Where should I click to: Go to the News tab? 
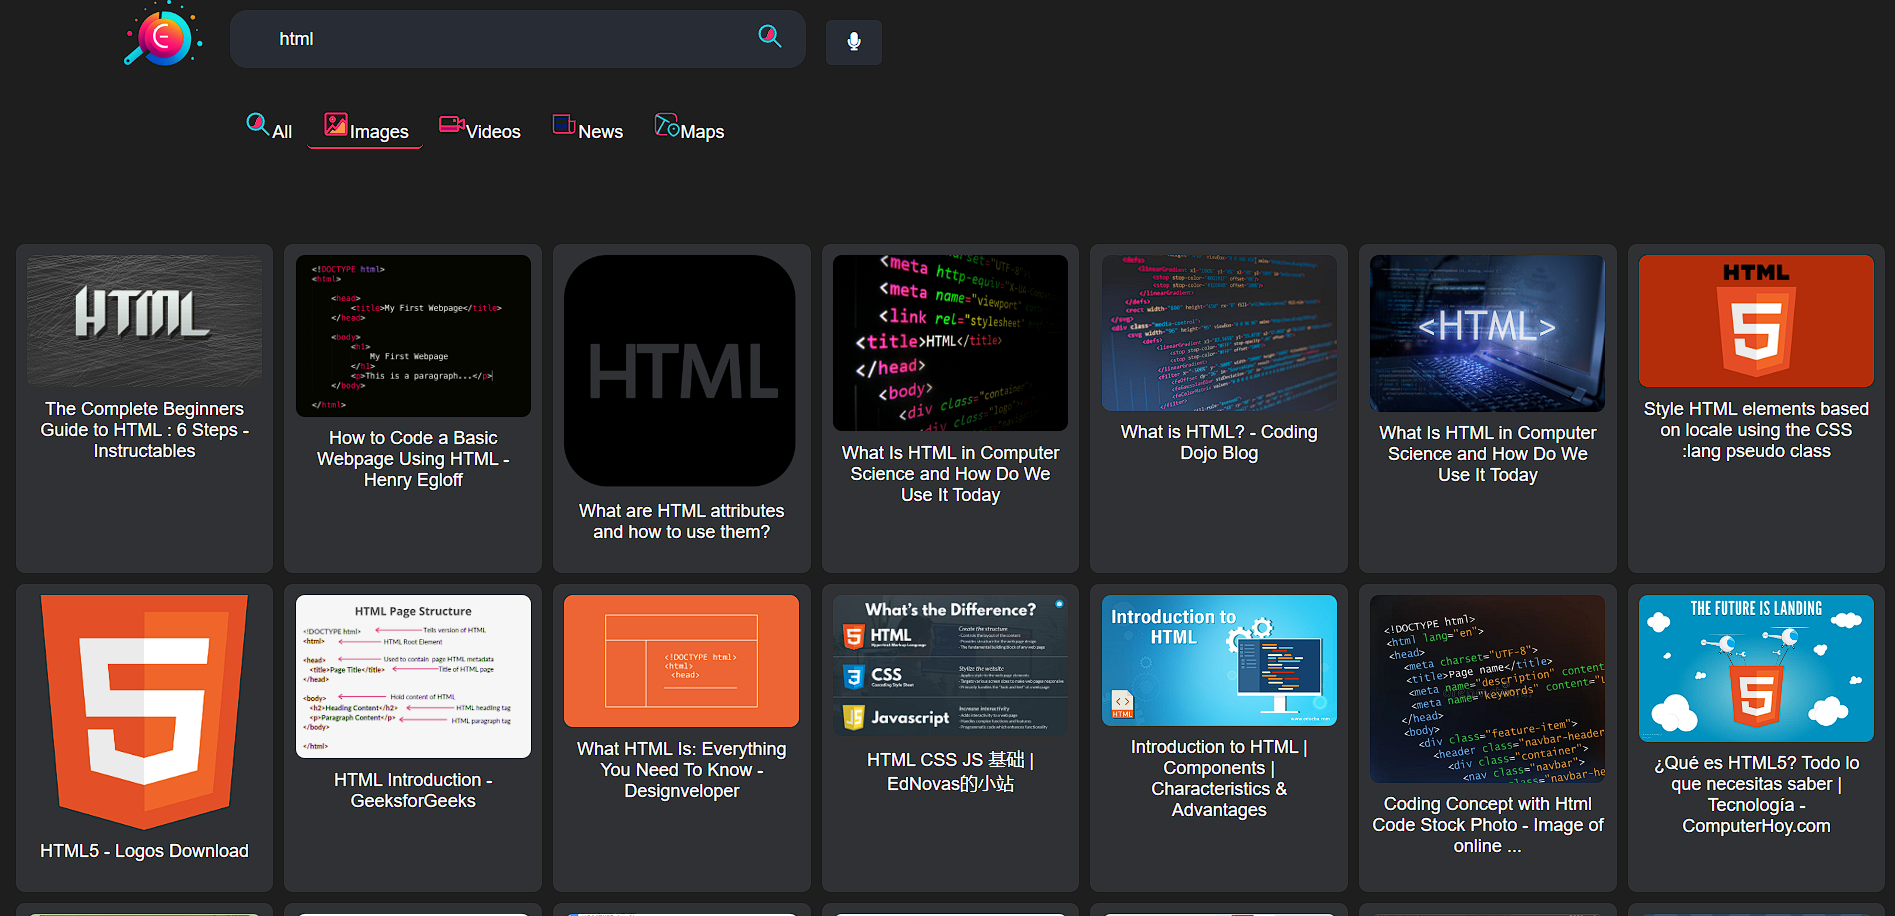point(588,128)
